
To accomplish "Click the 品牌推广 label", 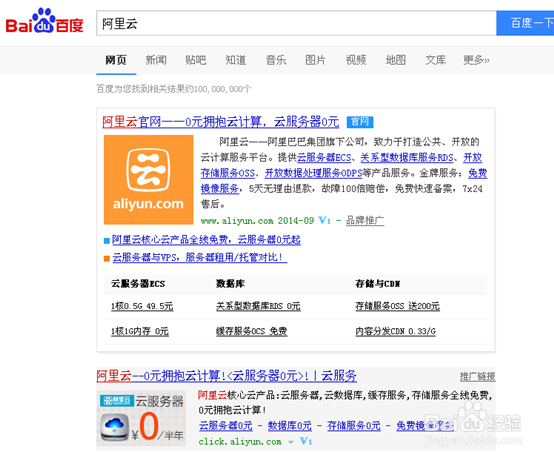I will pyautogui.click(x=365, y=221).
